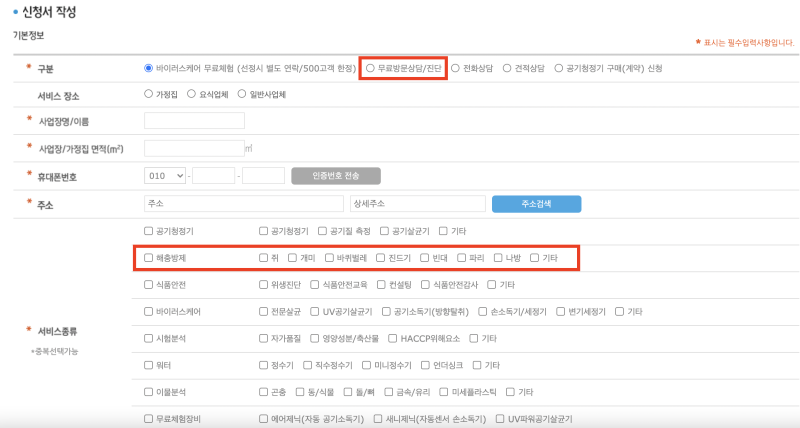Check the 식품안전교육 option
Viewport: 800px width, 428px height.
click(x=315, y=285)
